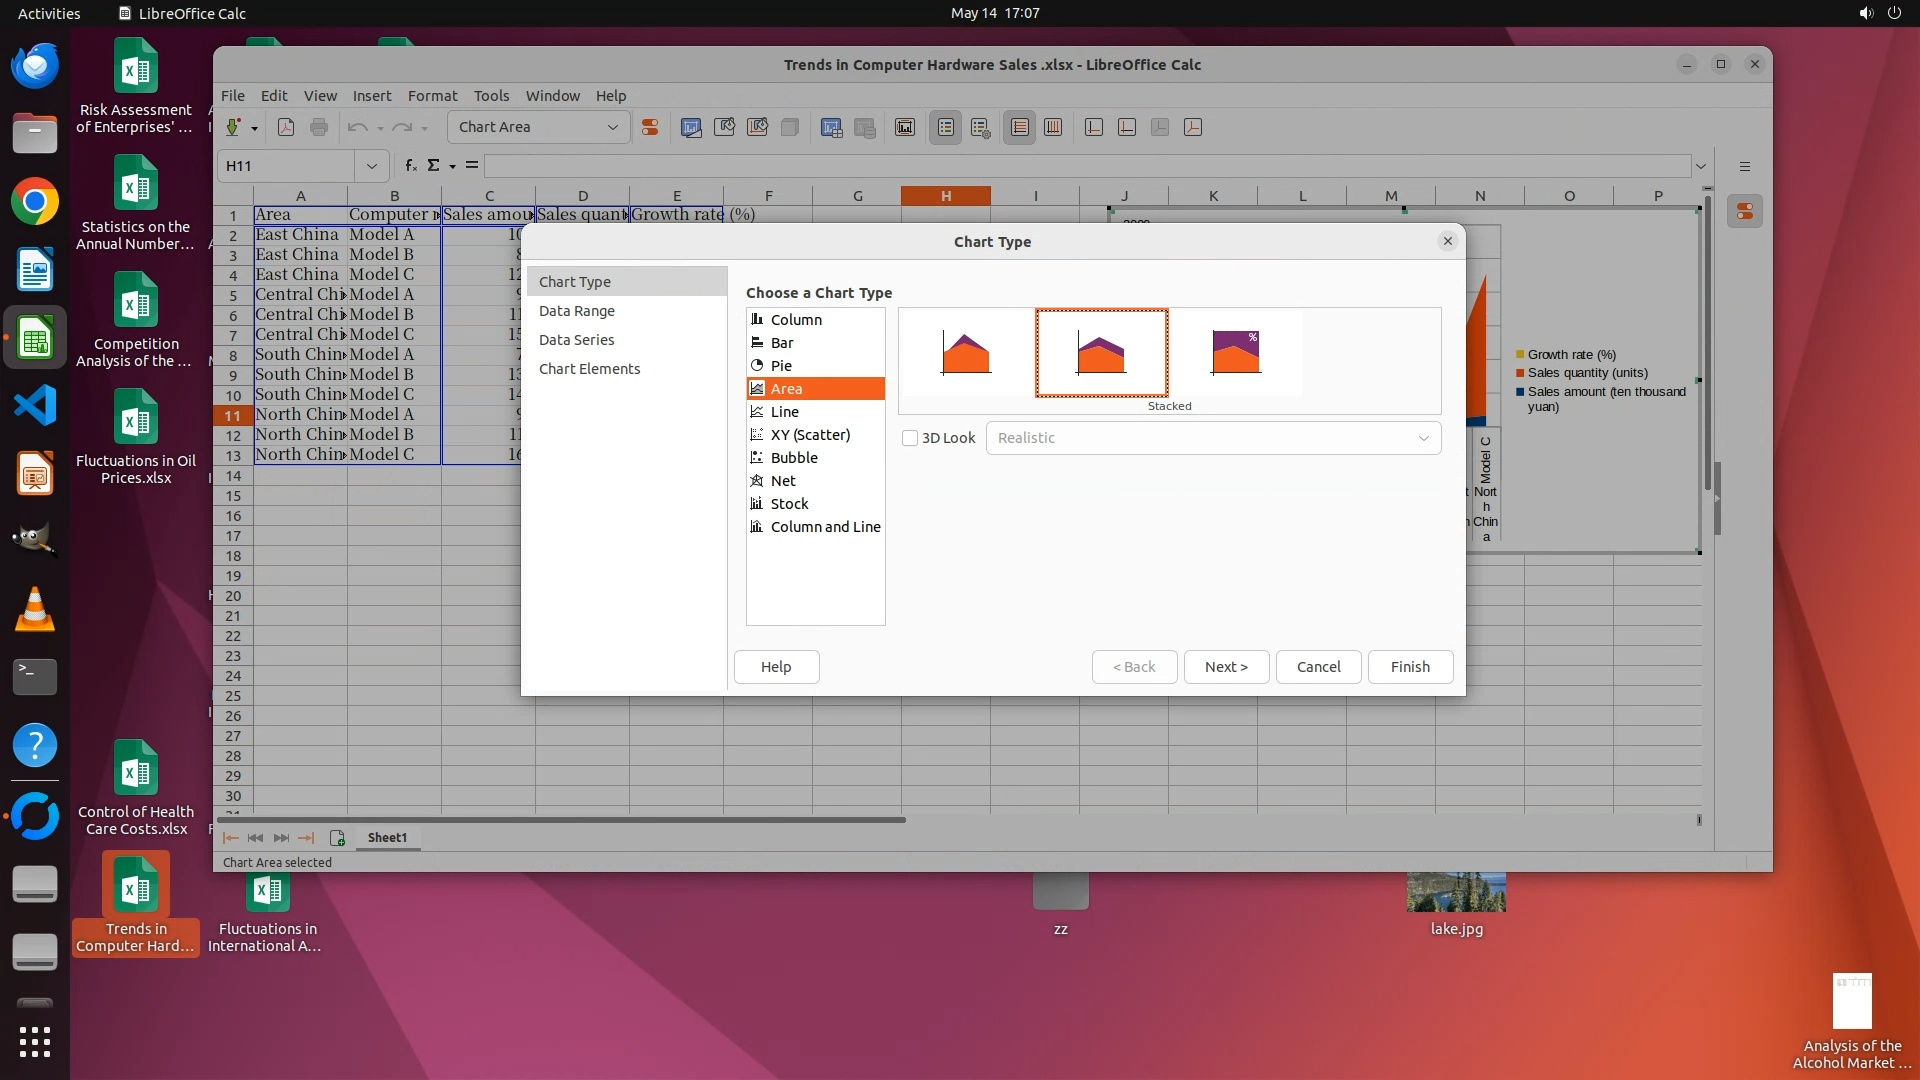Screen dimensions: 1920x1080
Task: Click the Thunderbird icon in dock
Action: [x=35, y=66]
